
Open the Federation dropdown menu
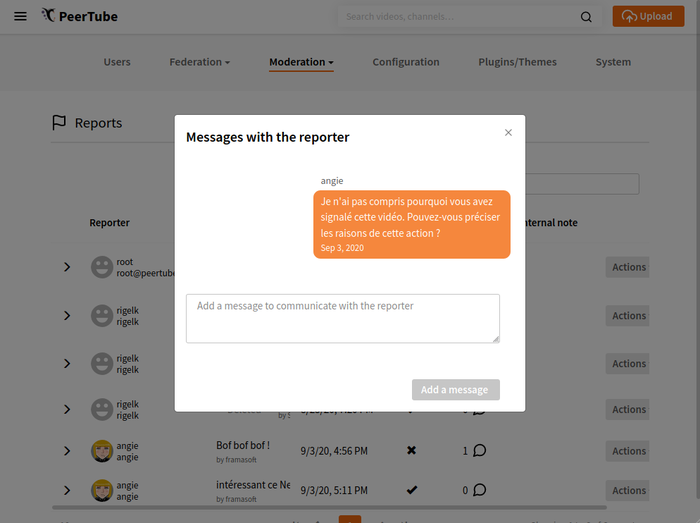click(200, 62)
